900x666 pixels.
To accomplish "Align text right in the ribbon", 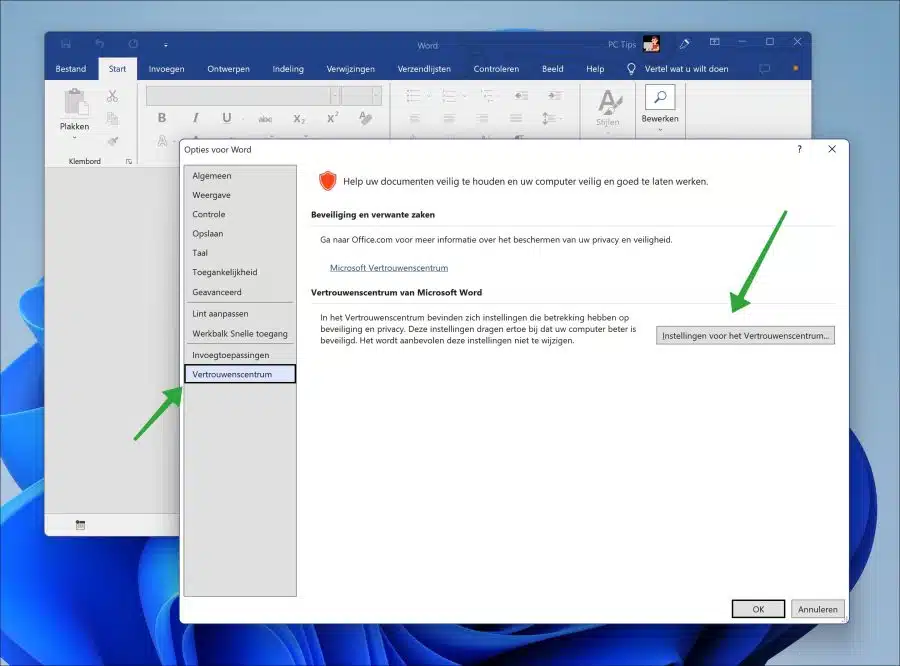I will coord(482,118).
